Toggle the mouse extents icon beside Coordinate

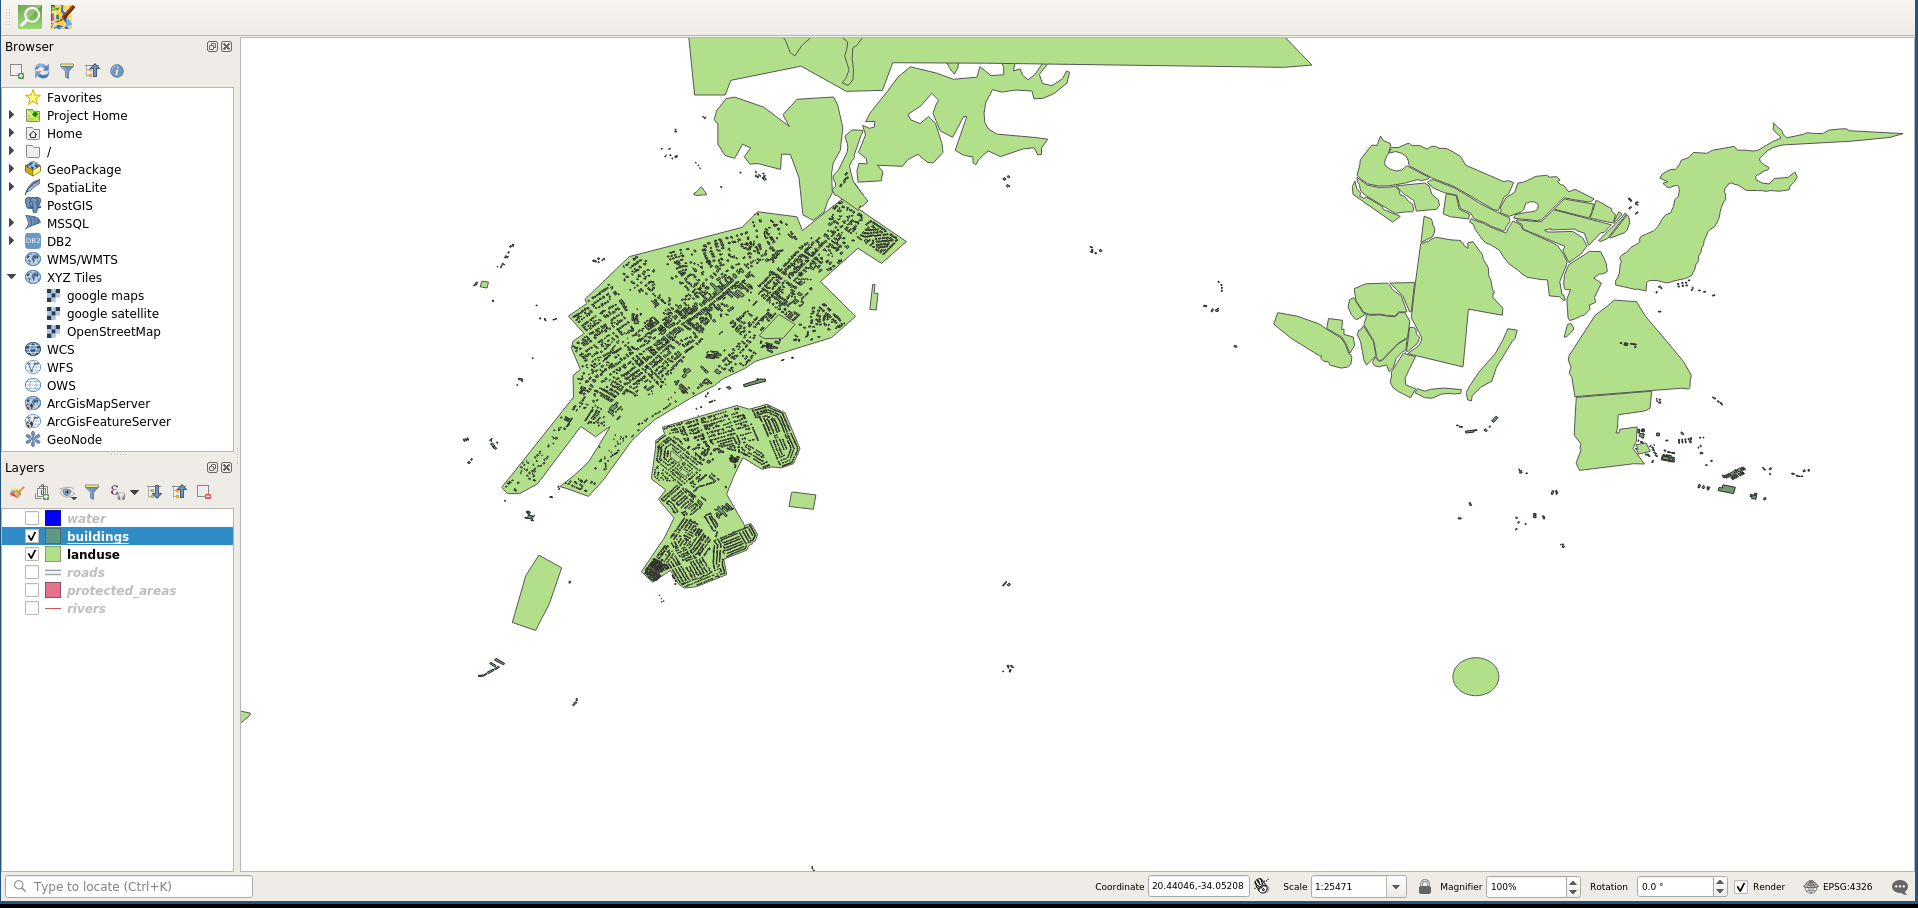pyautogui.click(x=1262, y=887)
